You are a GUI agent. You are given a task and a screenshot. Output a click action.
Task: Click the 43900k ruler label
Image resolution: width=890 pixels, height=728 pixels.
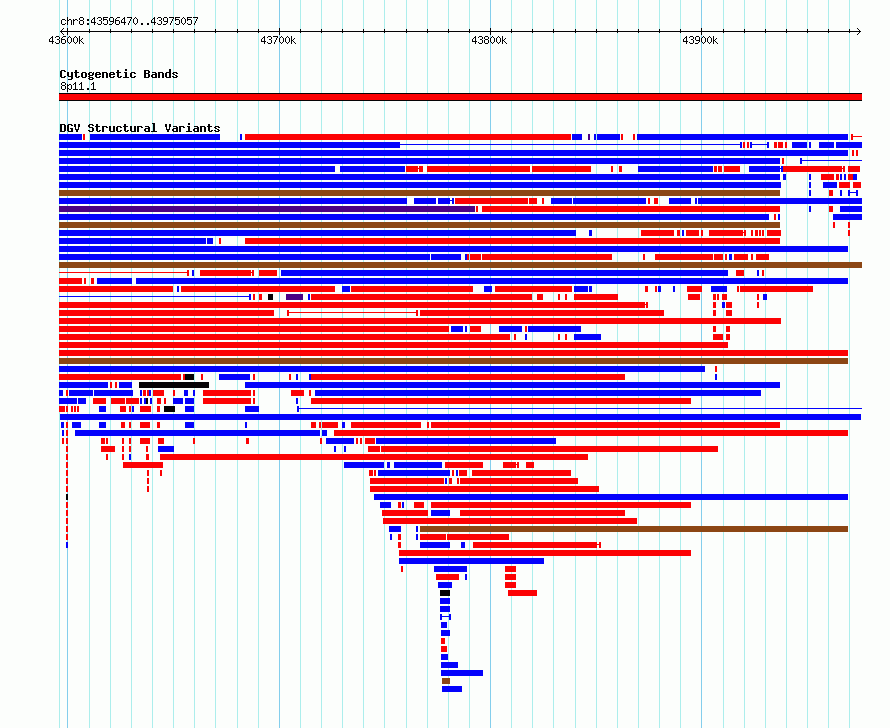pos(700,40)
